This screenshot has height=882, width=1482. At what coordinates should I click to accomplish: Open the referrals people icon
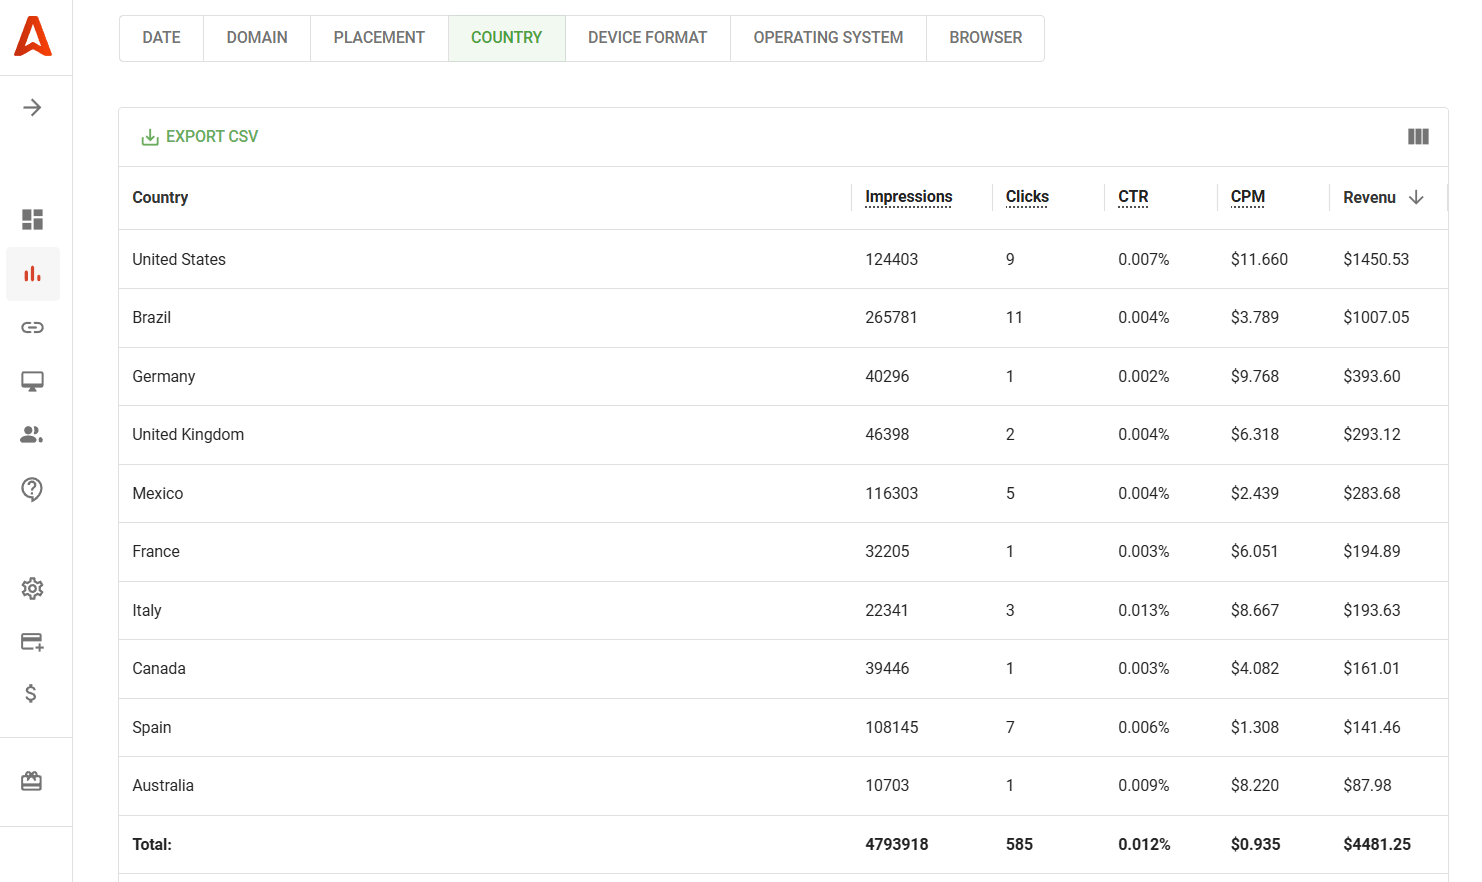pyautogui.click(x=32, y=434)
